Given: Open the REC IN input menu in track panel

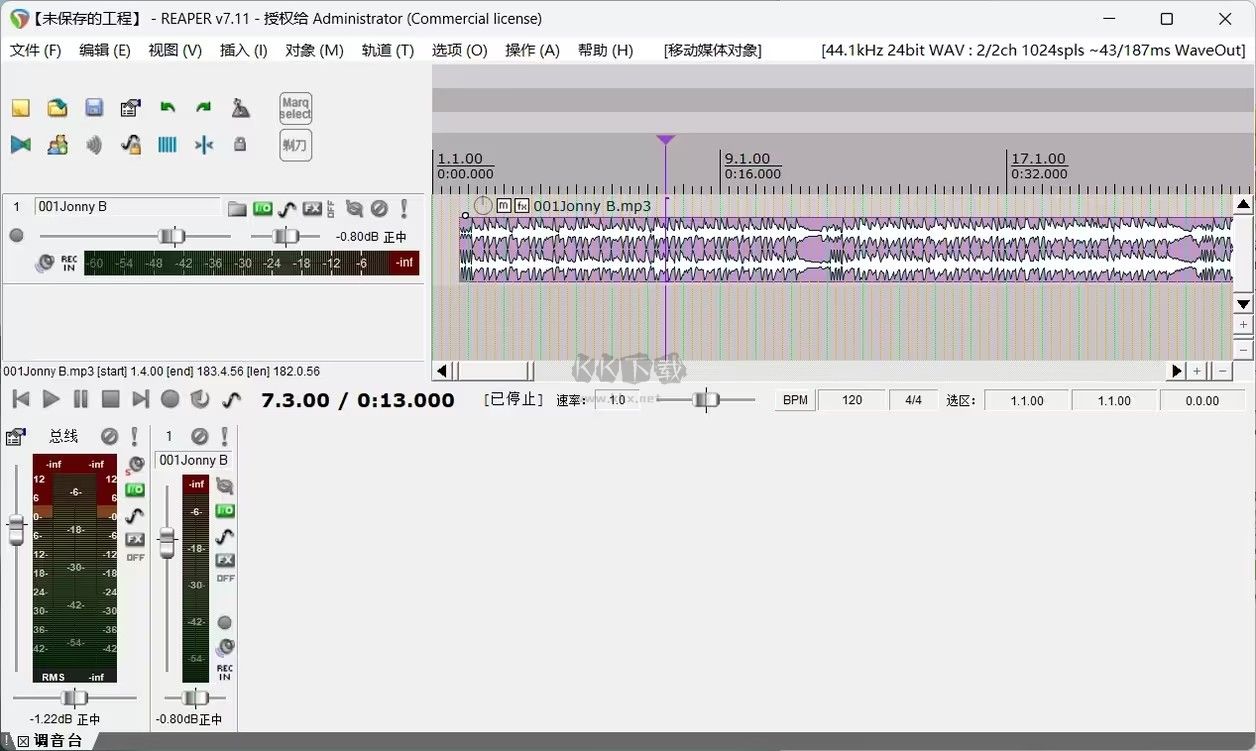Looking at the screenshot, I should (x=69, y=264).
